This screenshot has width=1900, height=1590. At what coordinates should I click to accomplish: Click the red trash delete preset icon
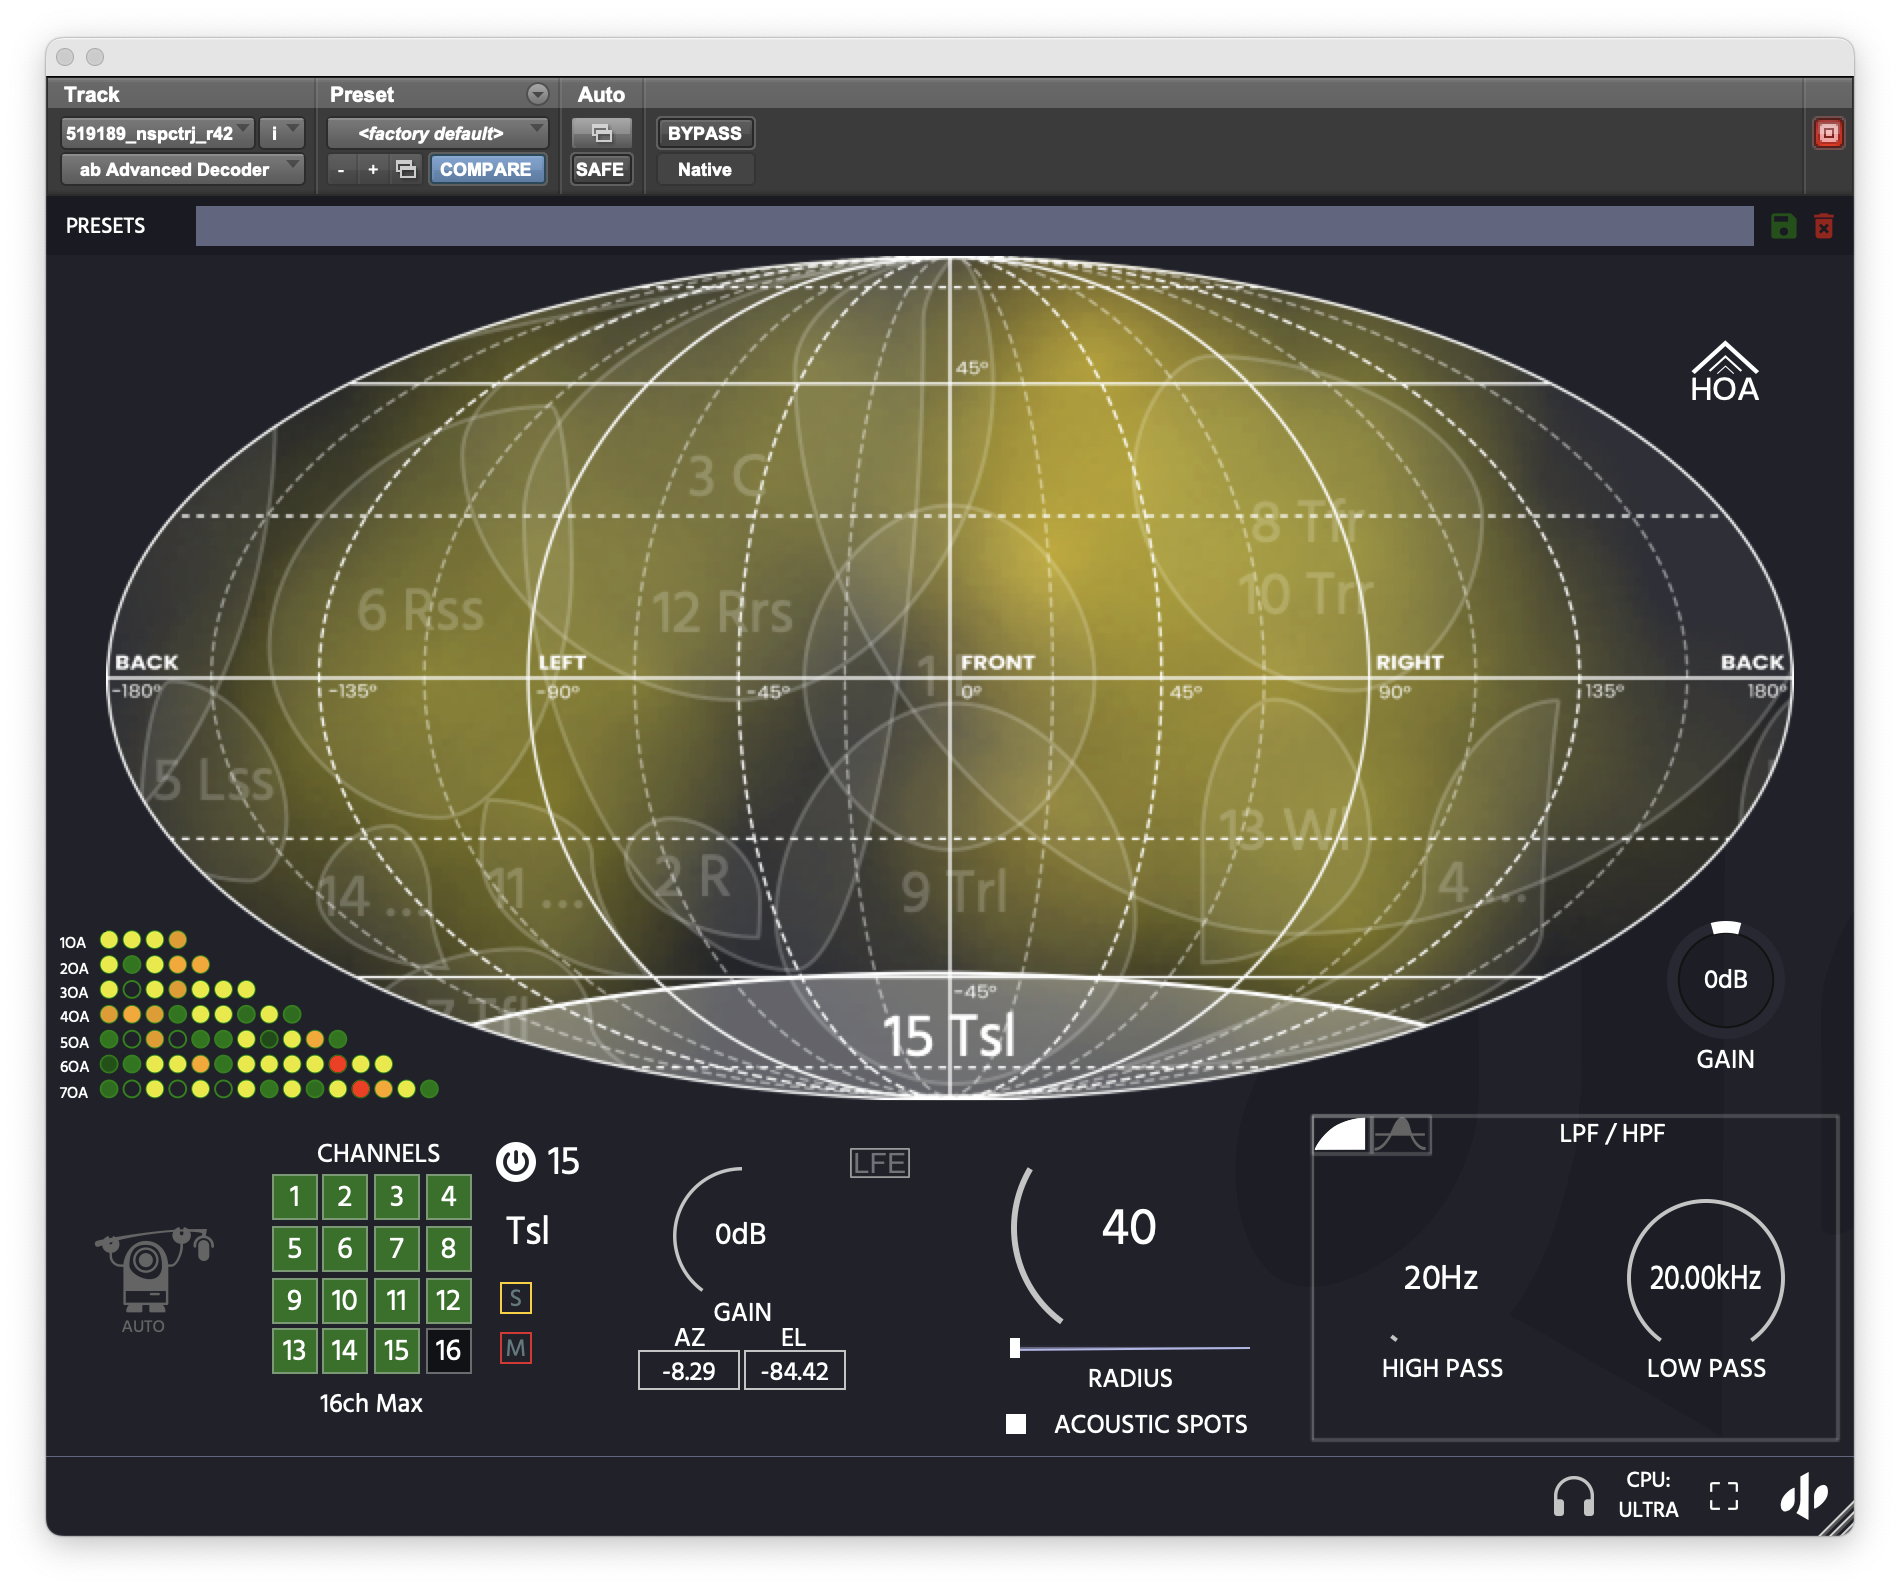point(1824,226)
